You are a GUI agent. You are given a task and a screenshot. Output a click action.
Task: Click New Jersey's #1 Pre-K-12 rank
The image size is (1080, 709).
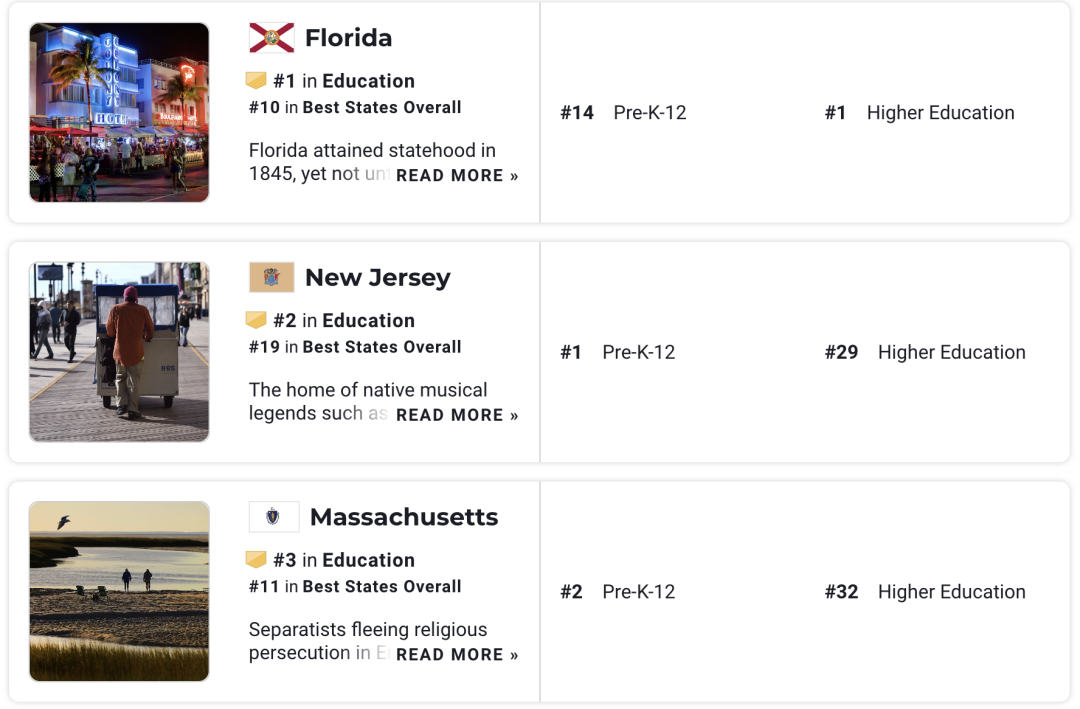pyautogui.click(x=617, y=352)
